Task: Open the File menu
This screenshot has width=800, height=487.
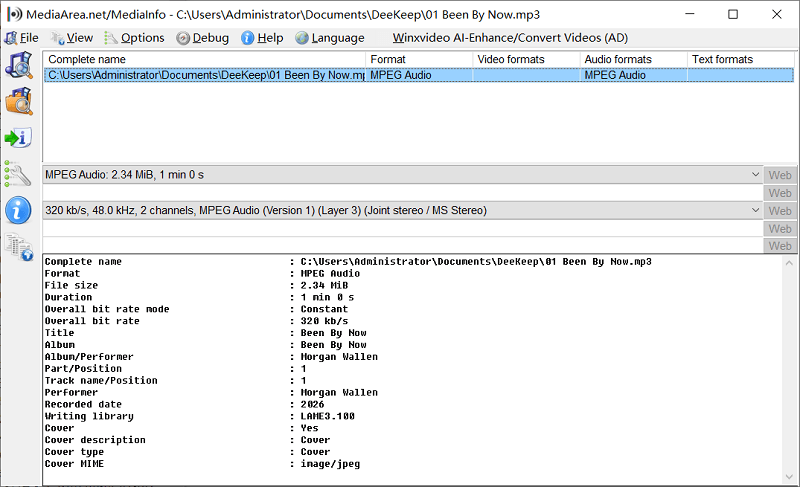Action: click(x=21, y=38)
